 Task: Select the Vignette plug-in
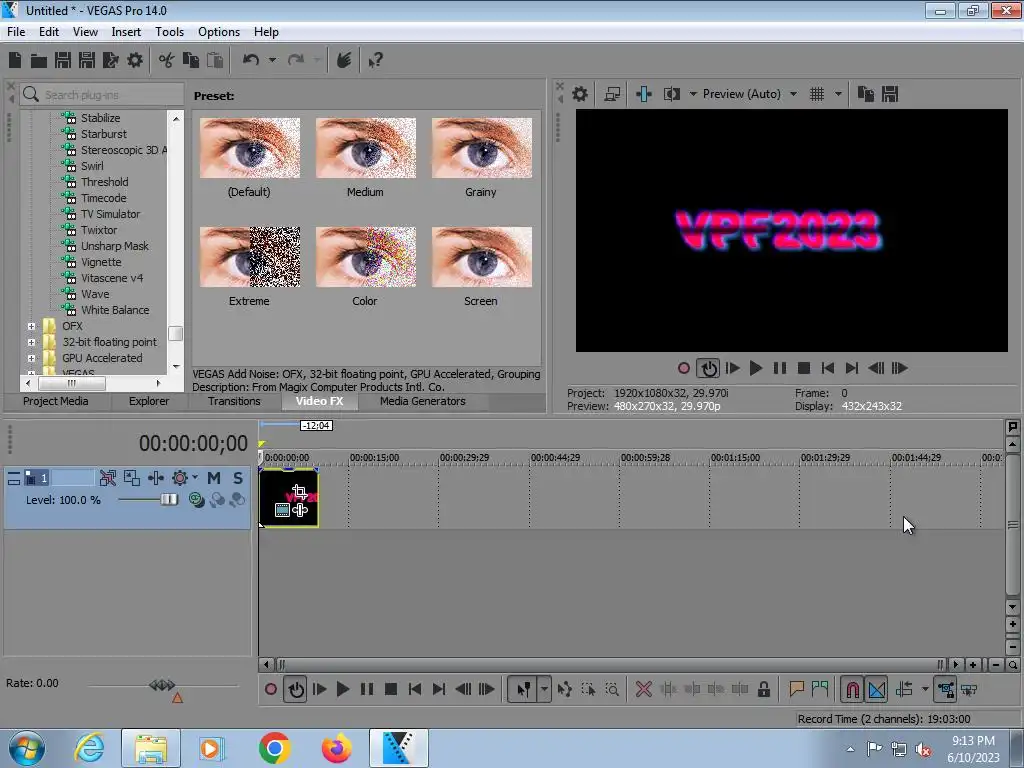point(101,262)
